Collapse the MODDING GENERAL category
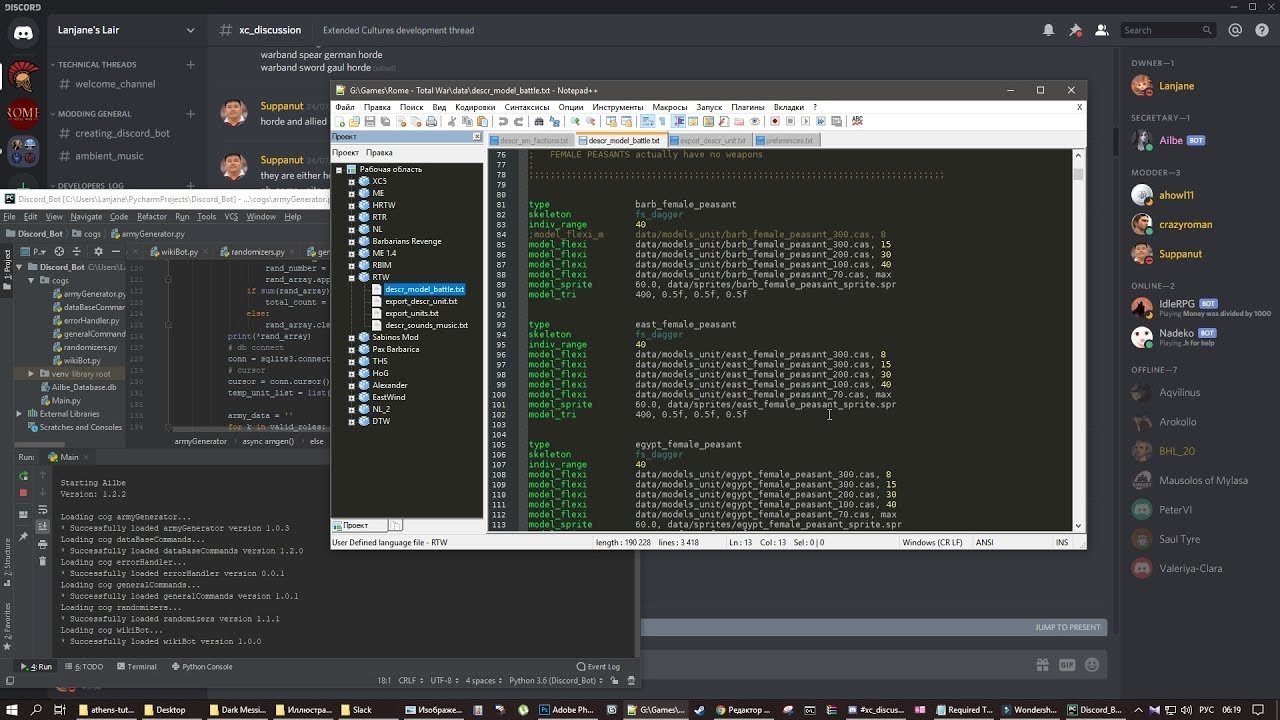The image size is (1280, 720). pos(91,114)
